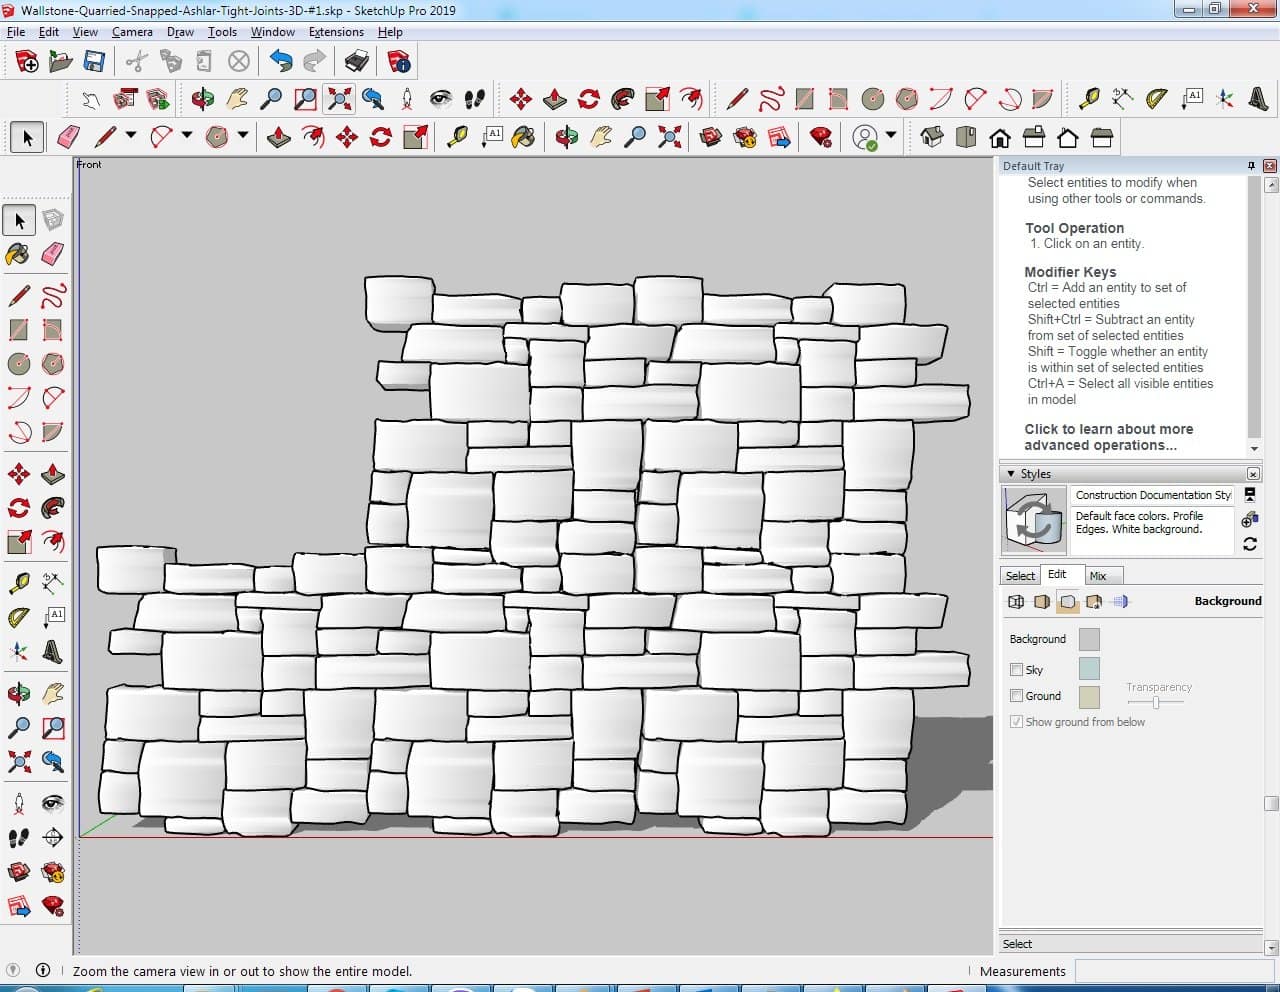Click the Select tab in Styles
This screenshot has width=1280, height=992.
[1020, 576]
